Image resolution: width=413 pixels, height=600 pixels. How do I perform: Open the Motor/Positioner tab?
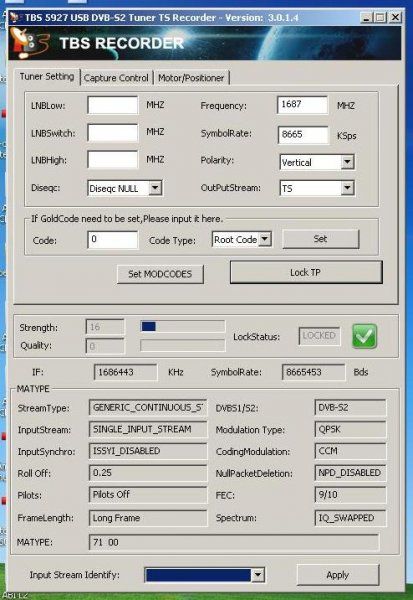(191, 78)
